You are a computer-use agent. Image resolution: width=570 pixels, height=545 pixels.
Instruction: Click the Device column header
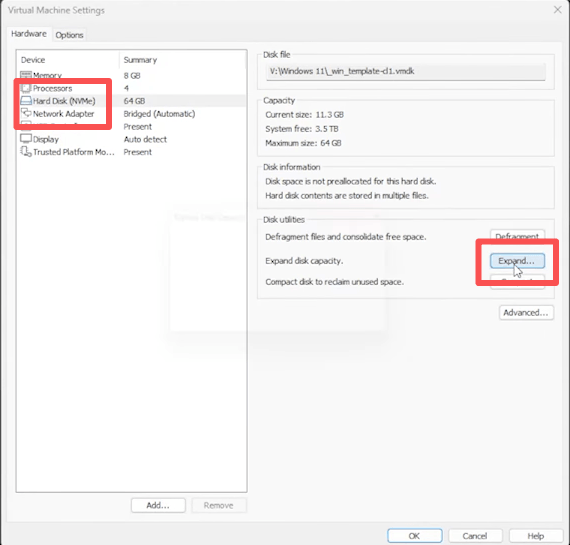pos(33,60)
